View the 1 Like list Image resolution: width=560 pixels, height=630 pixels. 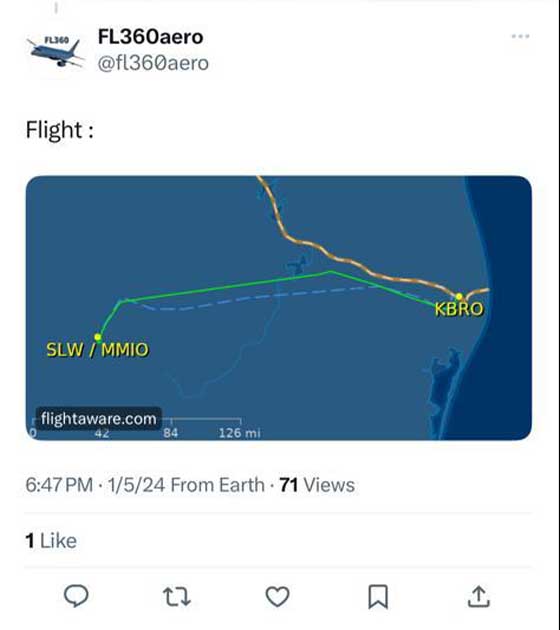pos(51,541)
